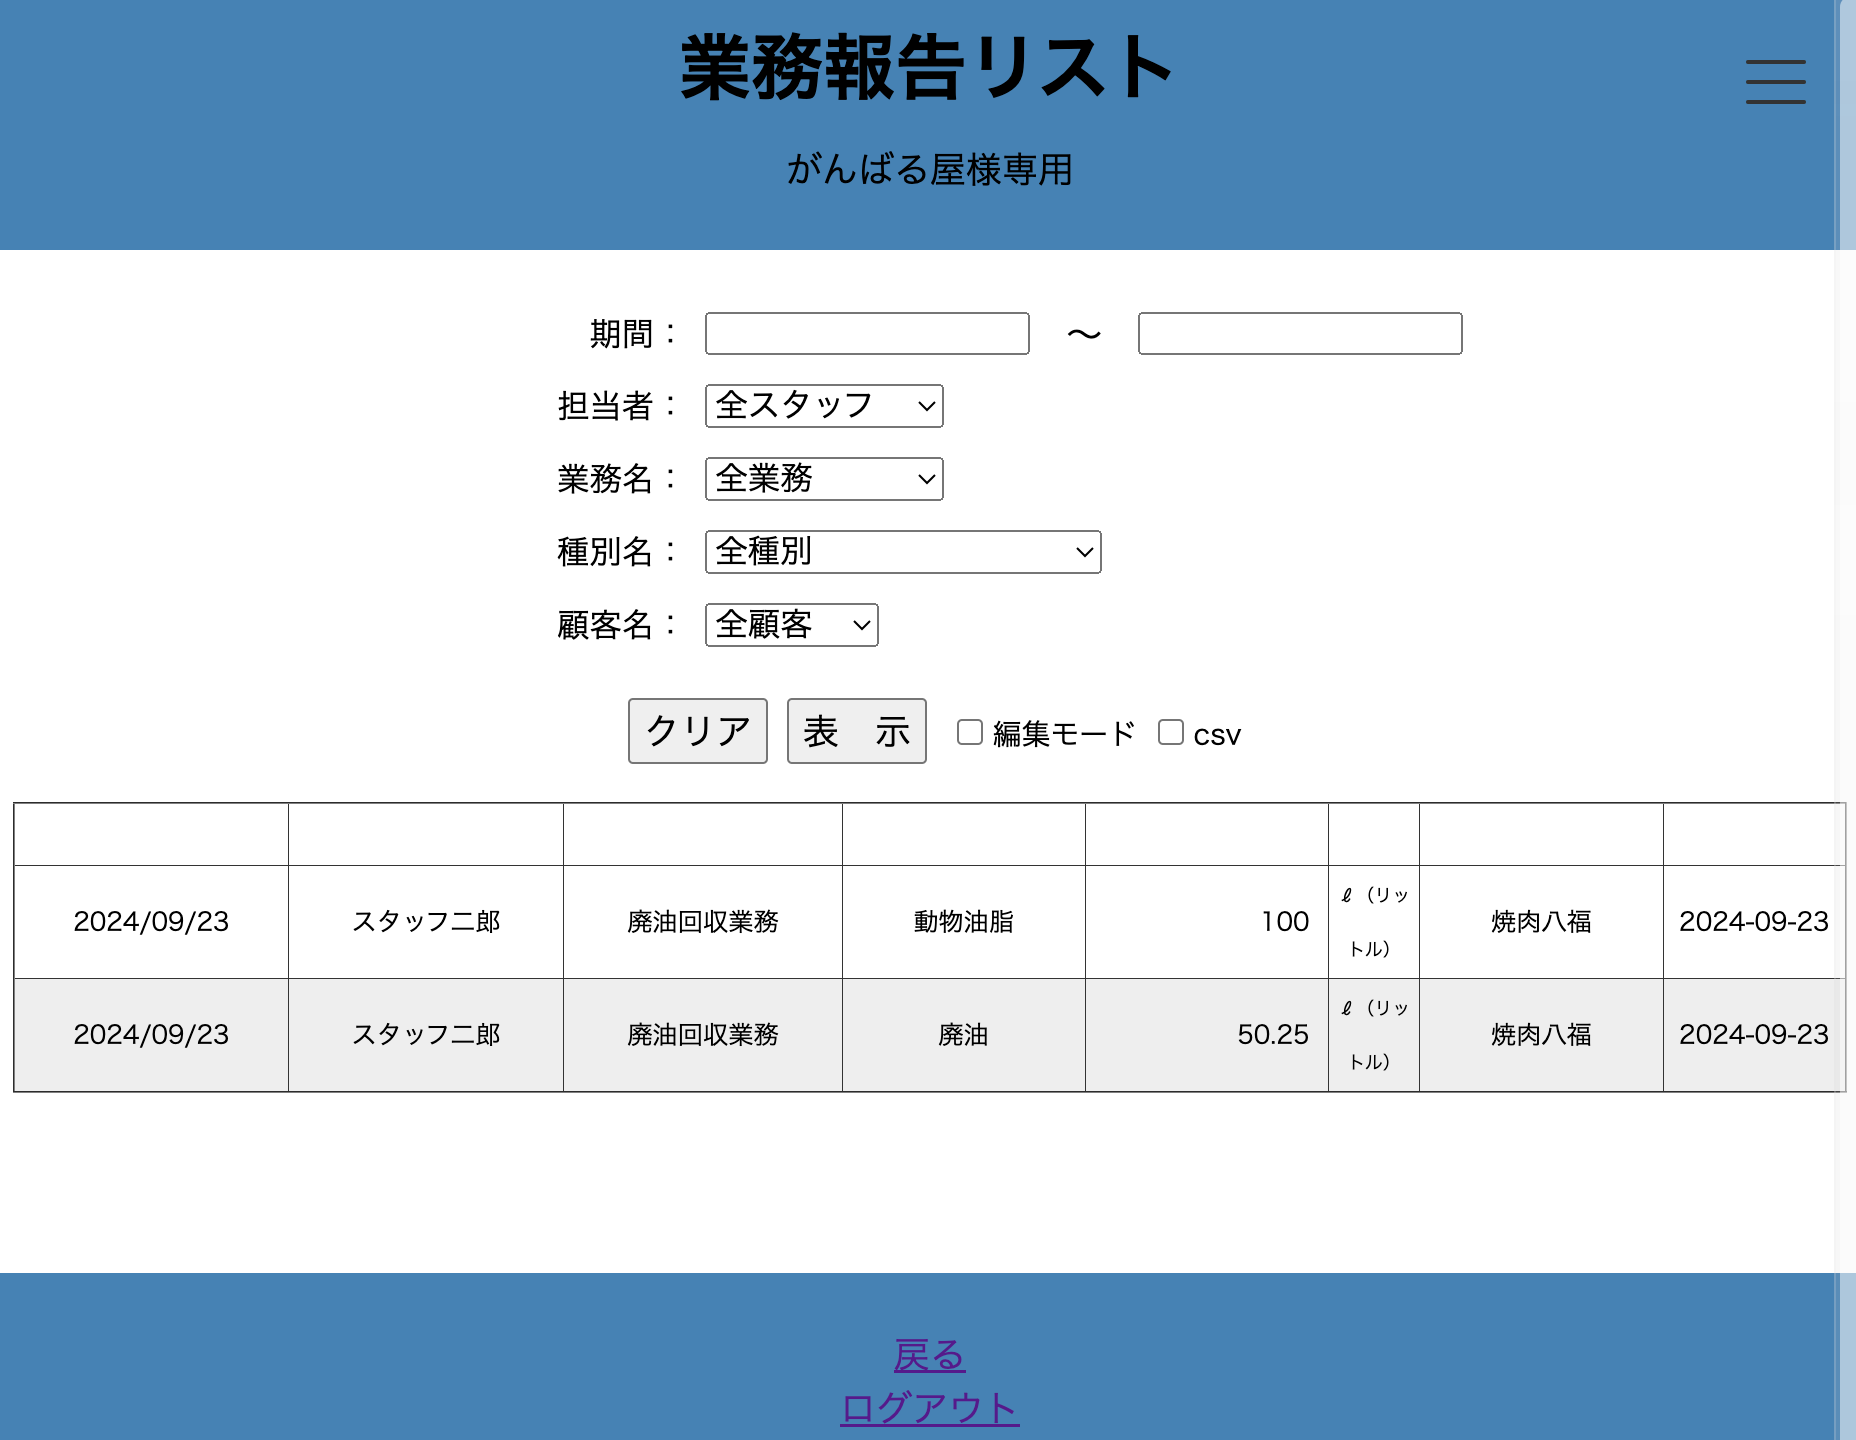Select the 動物油脂 cell in first row
This screenshot has width=1856, height=1440.
963,921
